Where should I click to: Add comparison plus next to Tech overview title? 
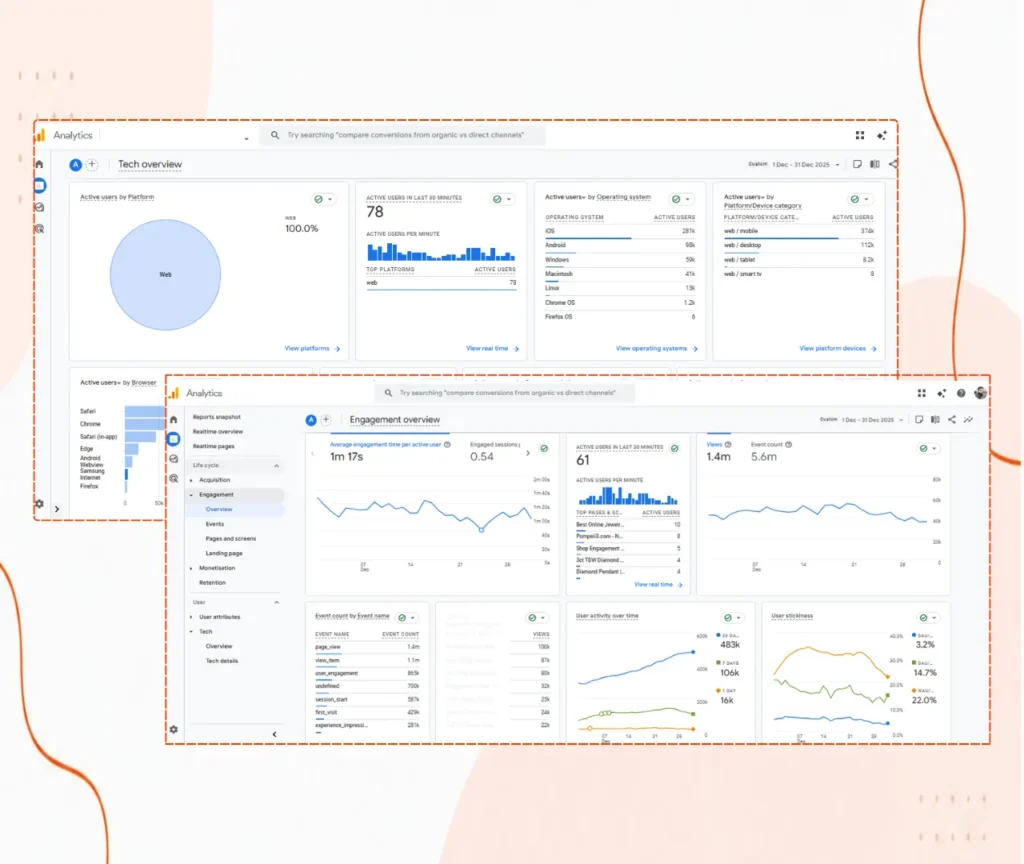point(92,164)
